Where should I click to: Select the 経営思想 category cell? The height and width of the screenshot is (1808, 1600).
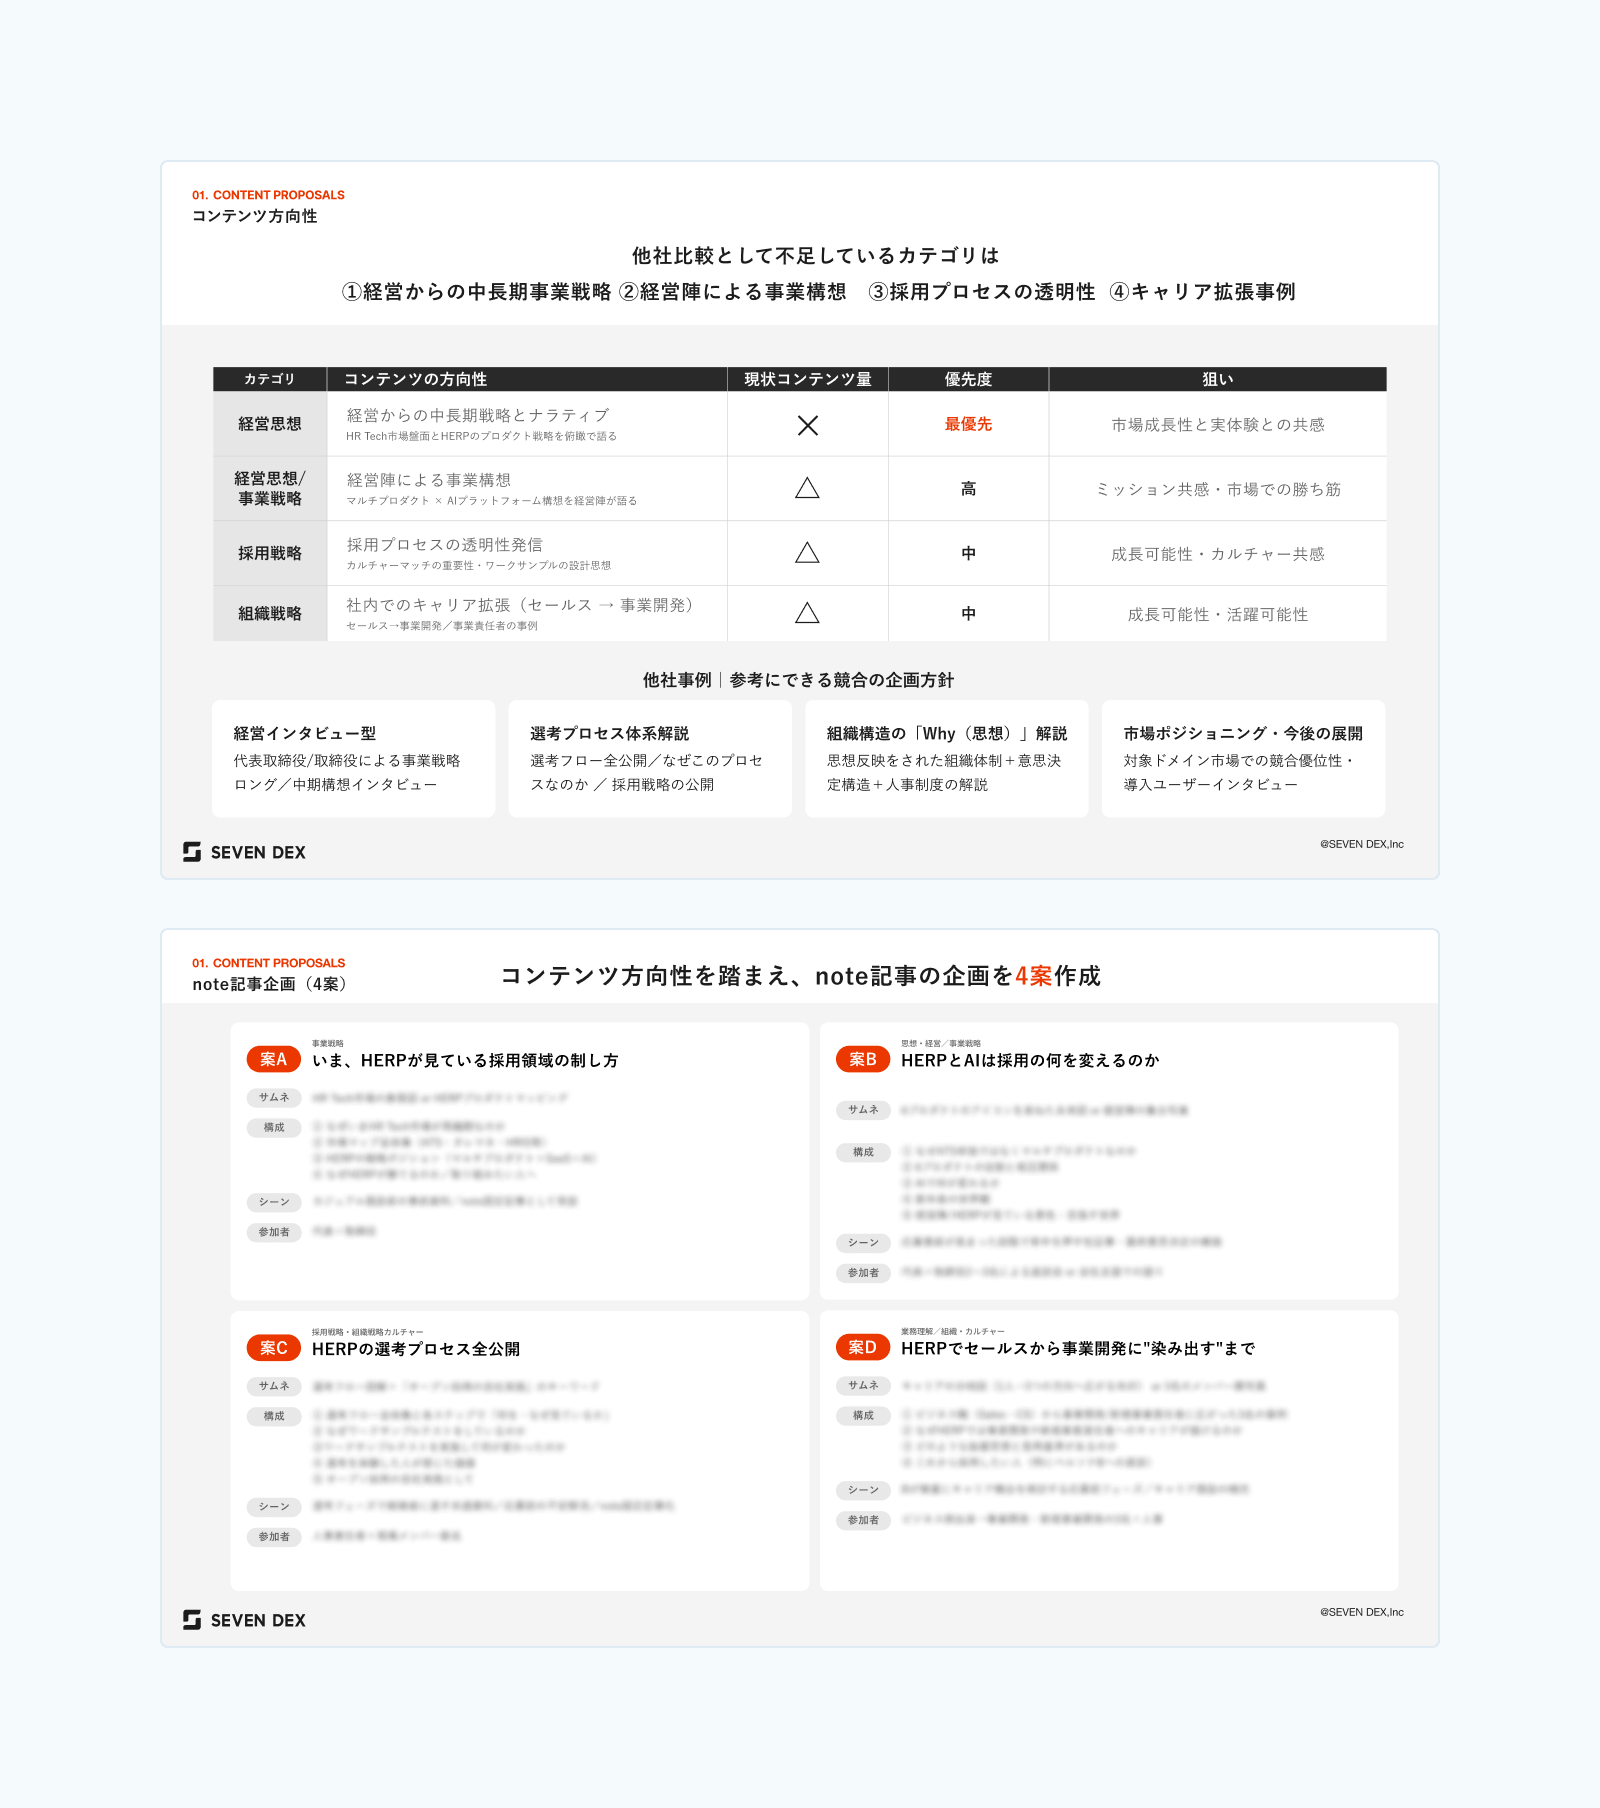pos(270,424)
